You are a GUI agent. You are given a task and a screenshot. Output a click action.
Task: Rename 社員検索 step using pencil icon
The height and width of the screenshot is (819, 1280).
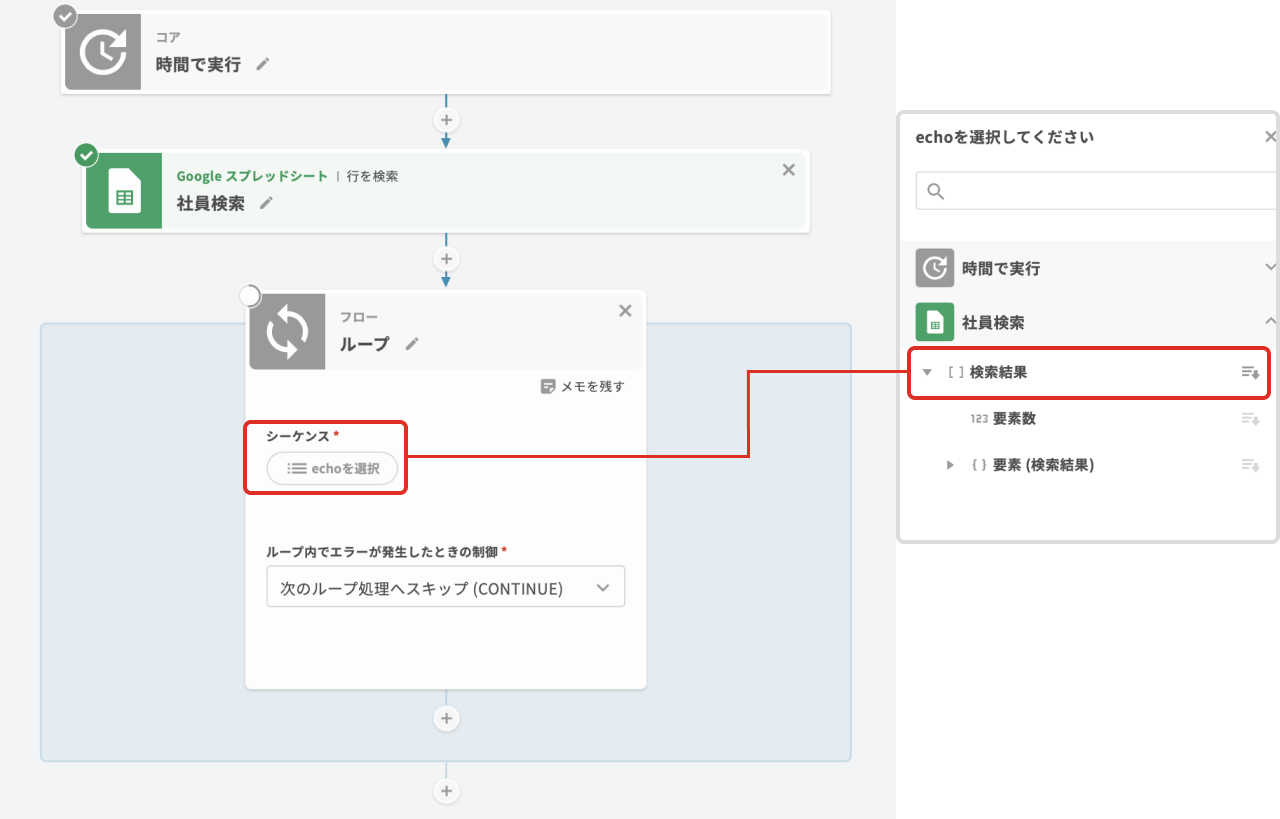[x=266, y=203]
